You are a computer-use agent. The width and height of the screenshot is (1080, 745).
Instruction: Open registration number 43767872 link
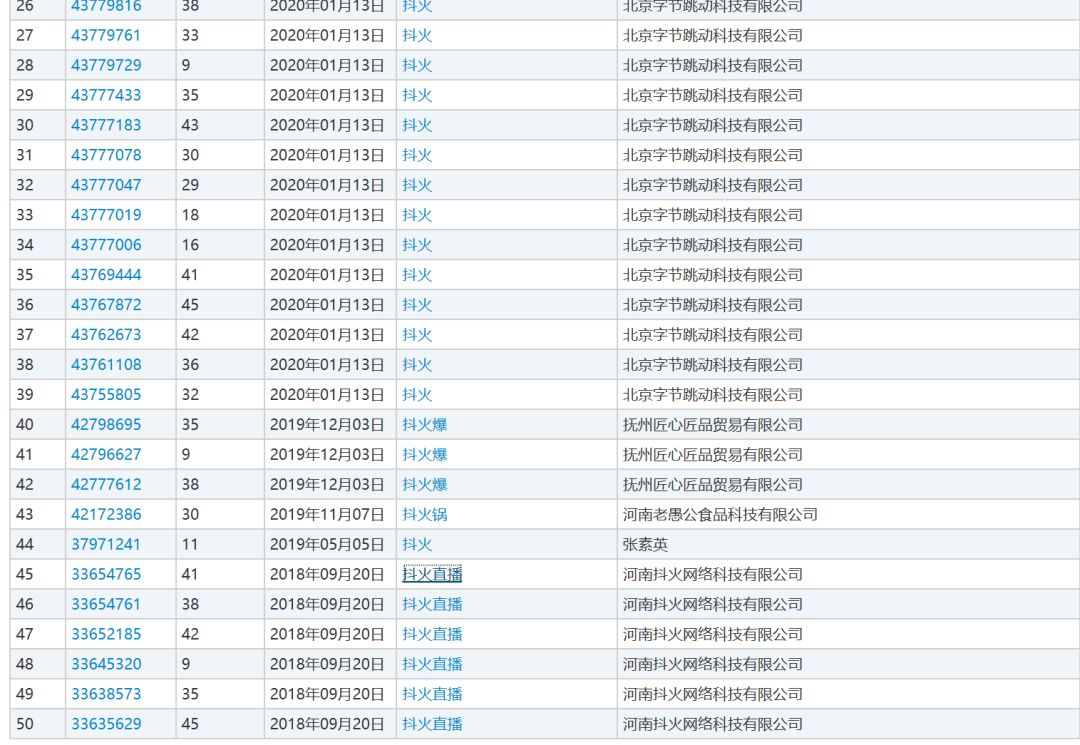click(x=106, y=305)
